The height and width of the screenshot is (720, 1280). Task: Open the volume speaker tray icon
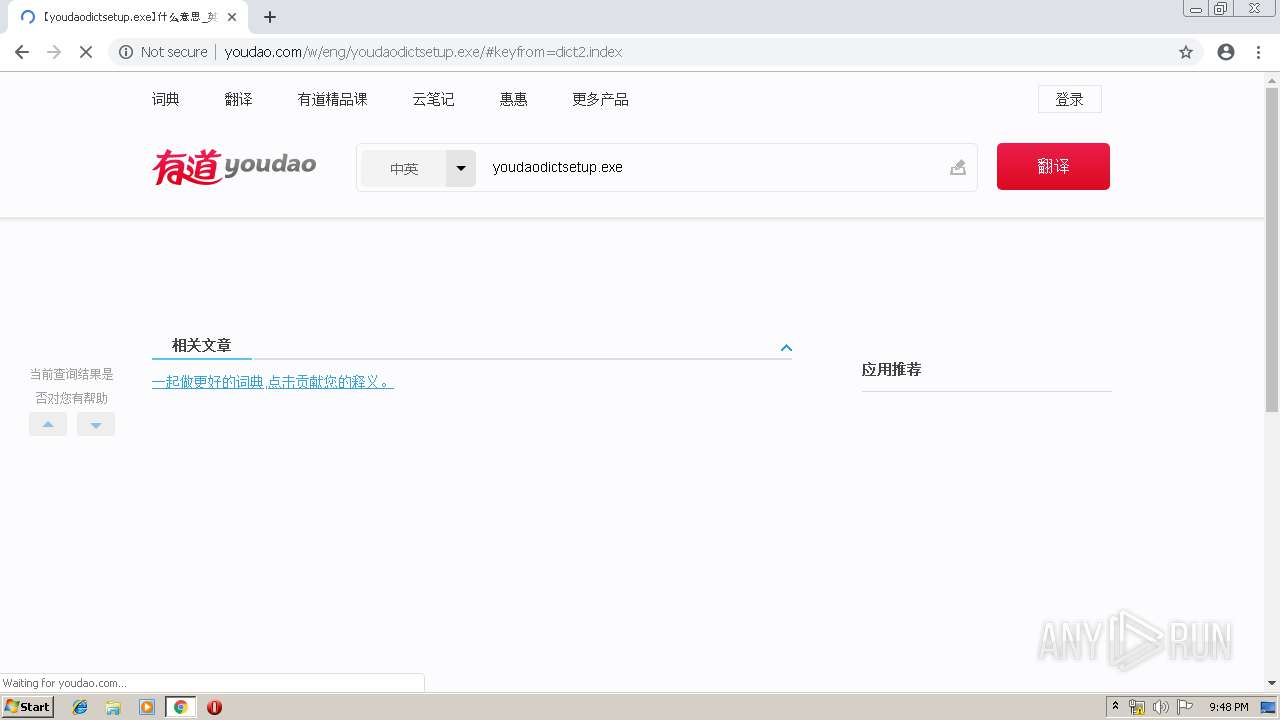click(x=1160, y=707)
